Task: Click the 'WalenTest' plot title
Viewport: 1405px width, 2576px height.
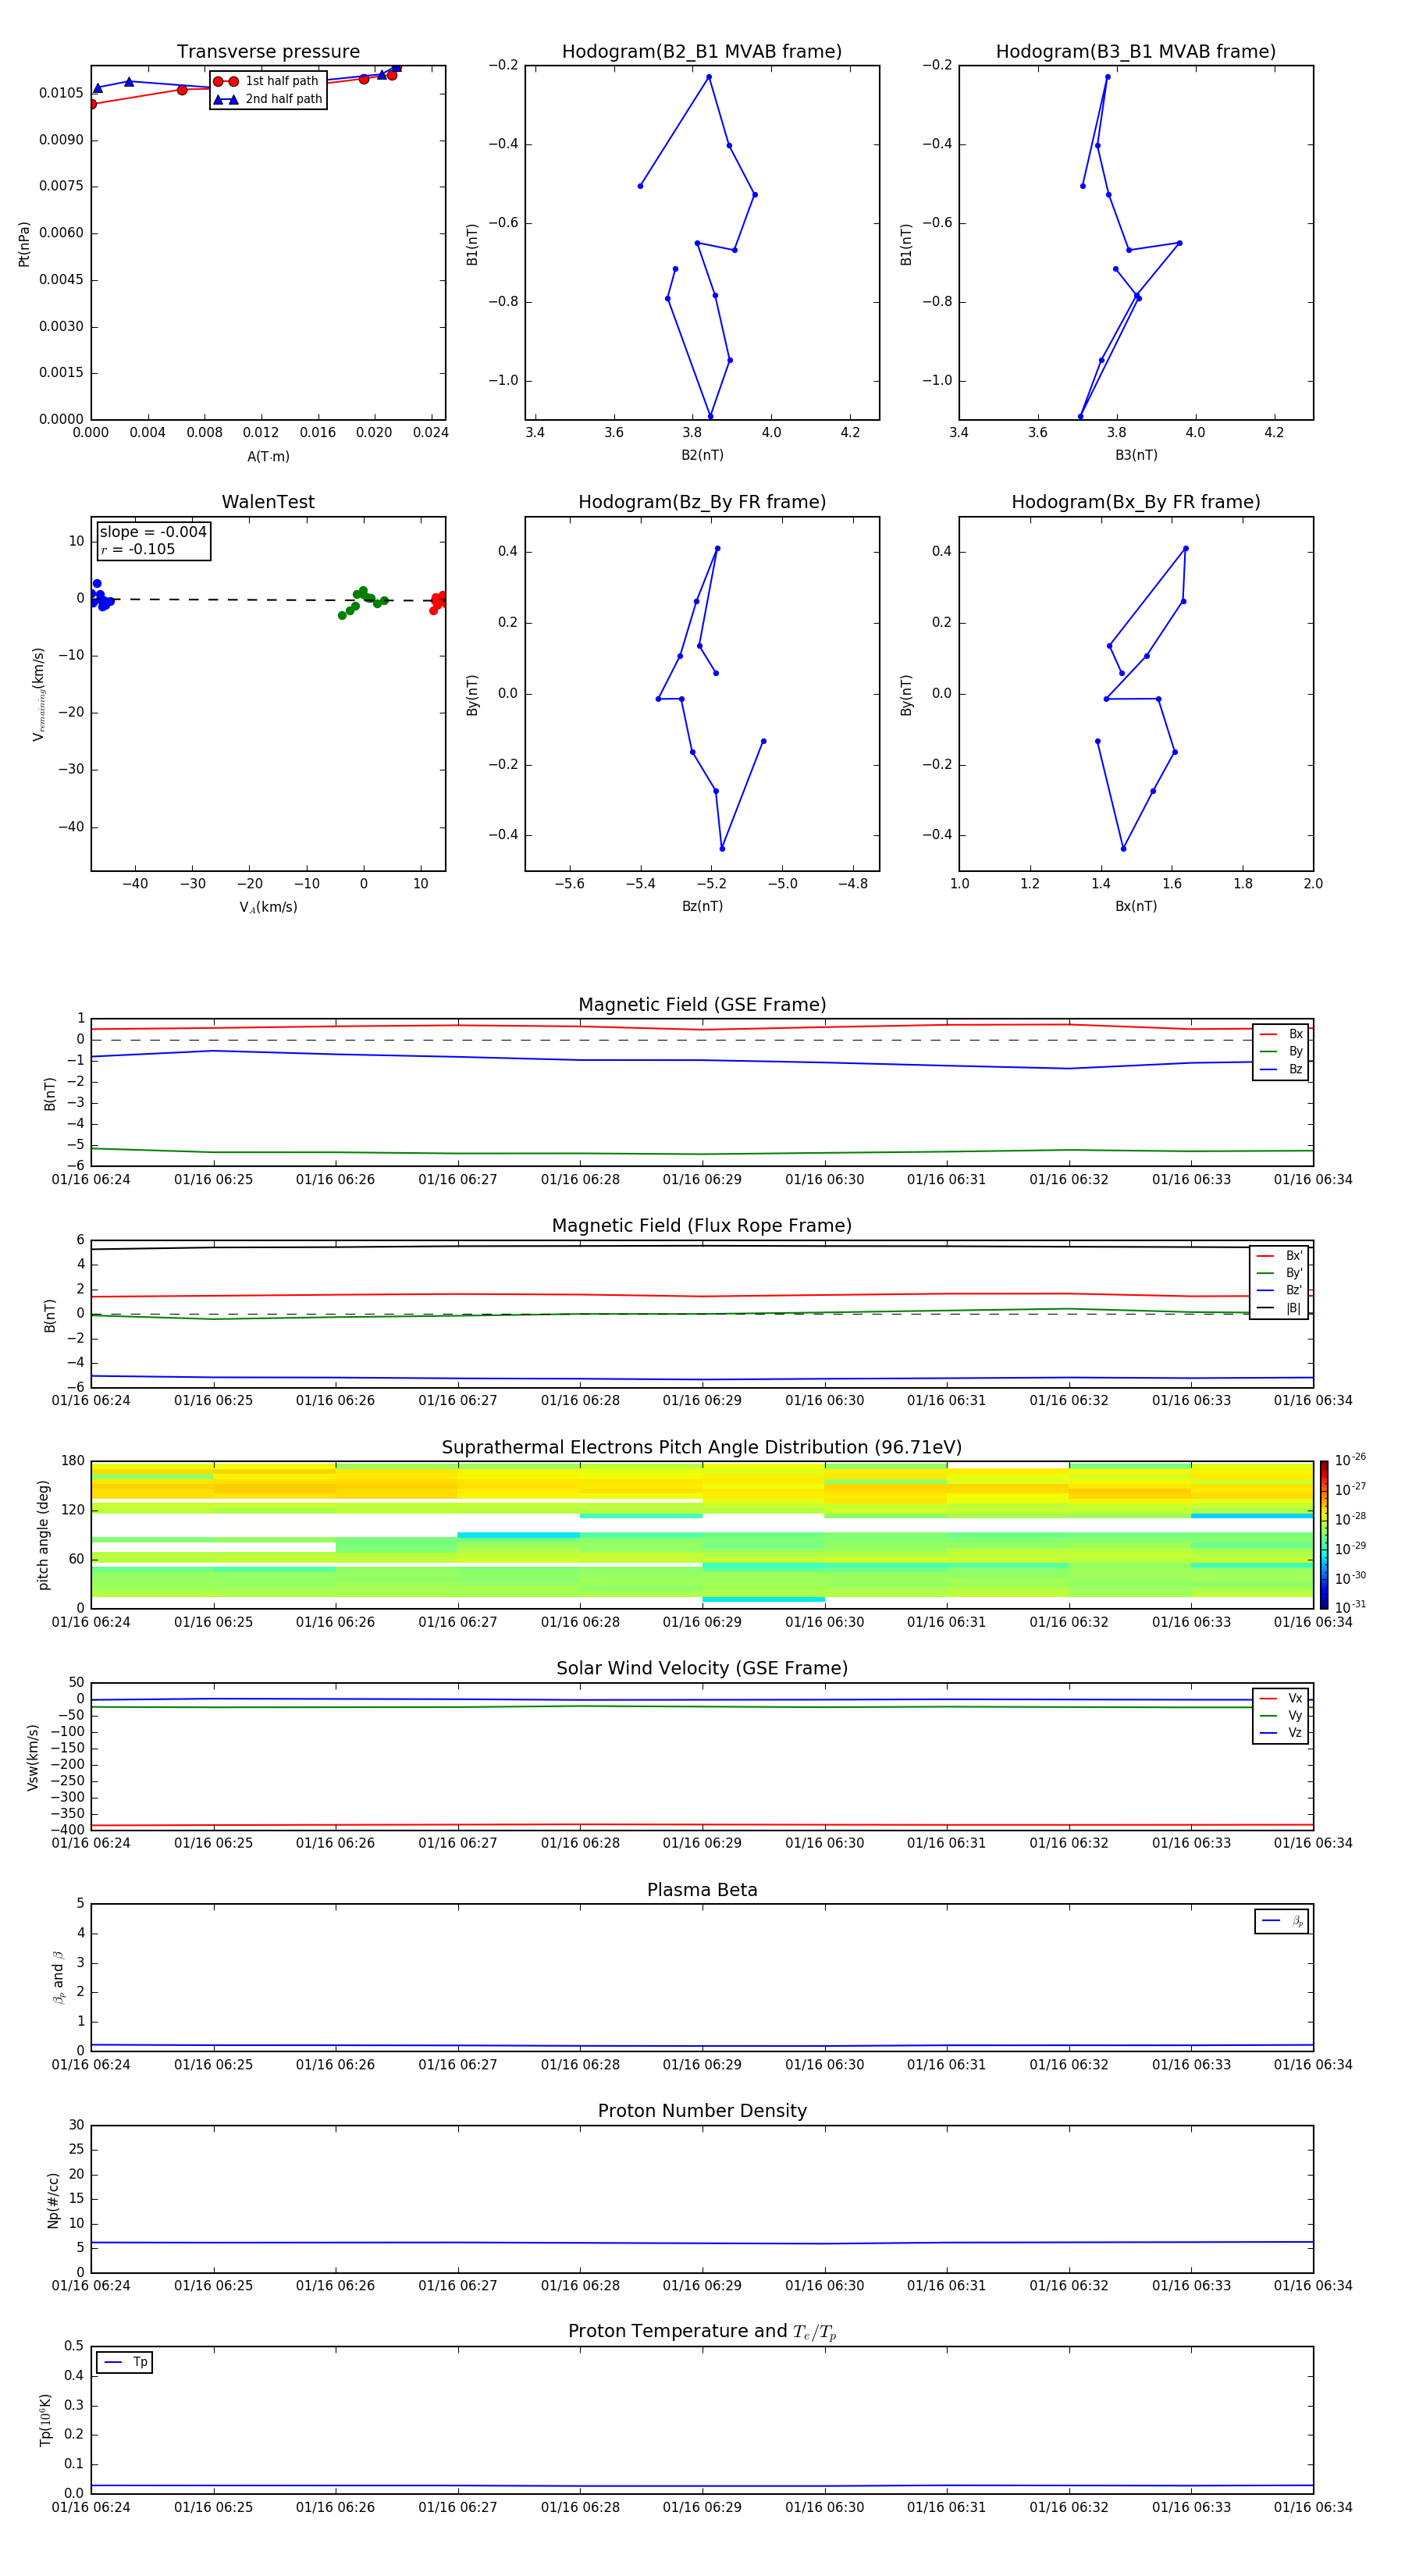Action: [x=268, y=502]
